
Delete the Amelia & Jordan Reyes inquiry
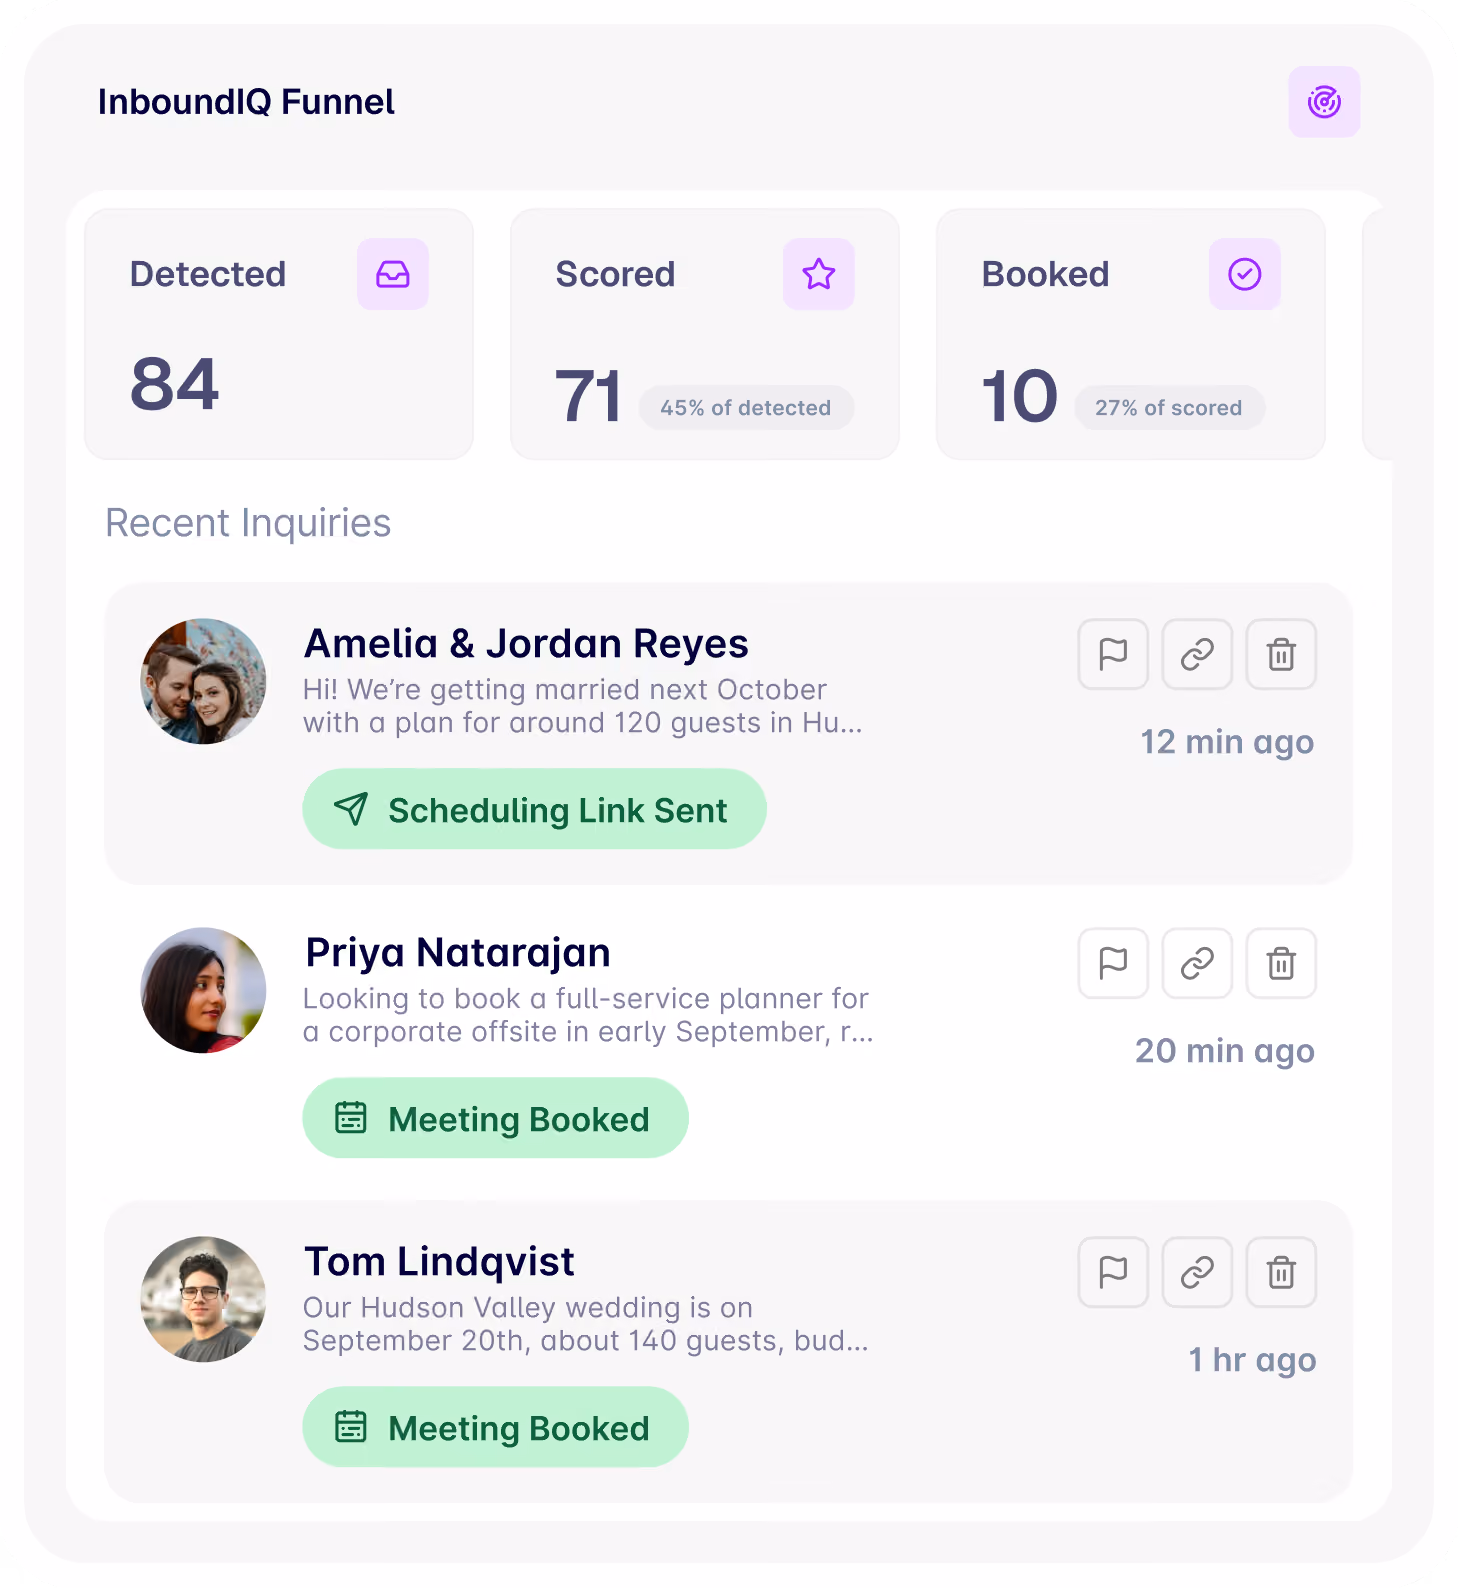coord(1281,654)
